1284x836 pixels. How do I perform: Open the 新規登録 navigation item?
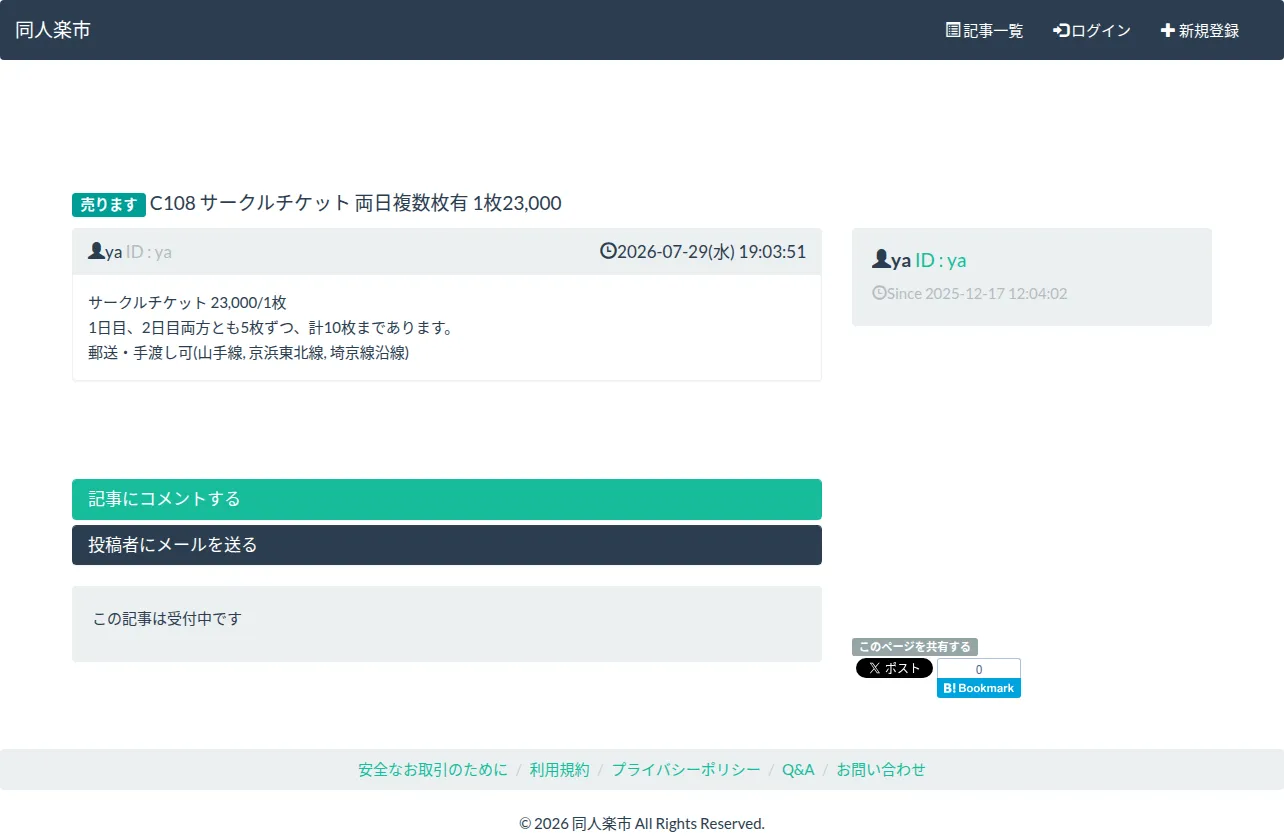tap(1200, 30)
